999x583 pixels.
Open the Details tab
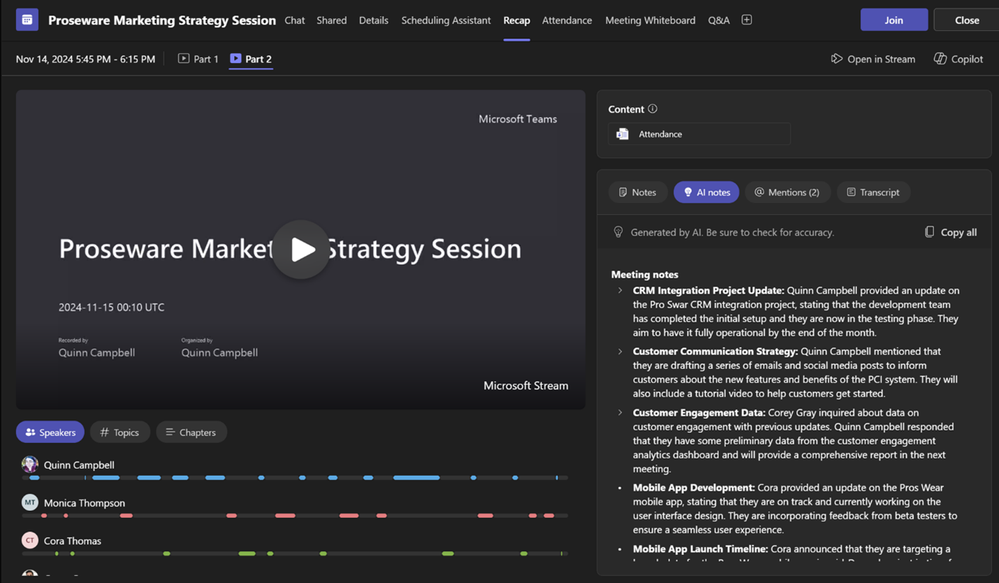373,20
